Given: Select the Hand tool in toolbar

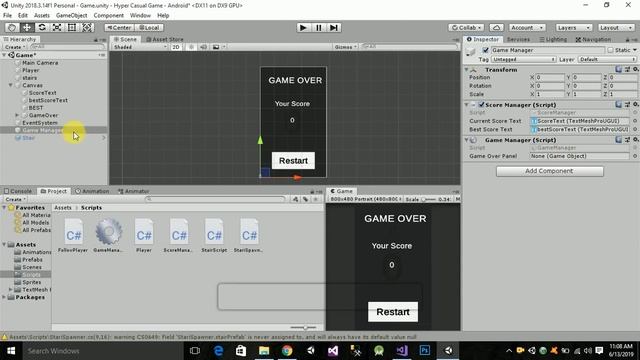Looking at the screenshot, I should click(x=12, y=27).
